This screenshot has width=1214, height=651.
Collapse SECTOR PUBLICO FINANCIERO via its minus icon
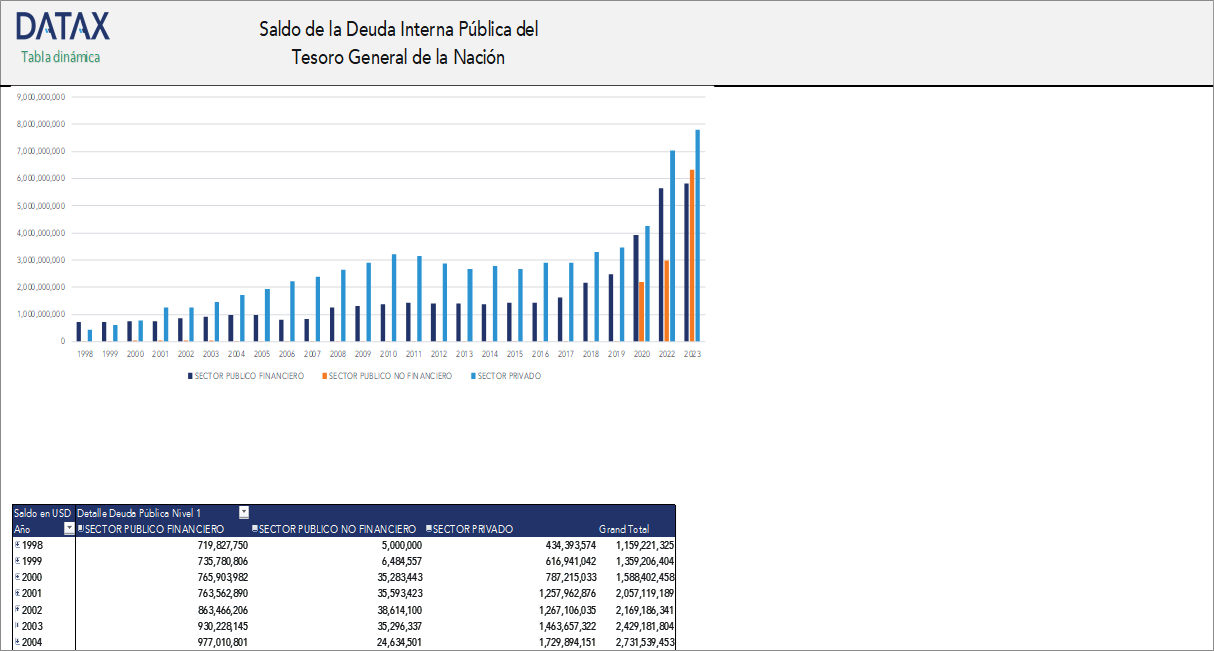tap(80, 530)
